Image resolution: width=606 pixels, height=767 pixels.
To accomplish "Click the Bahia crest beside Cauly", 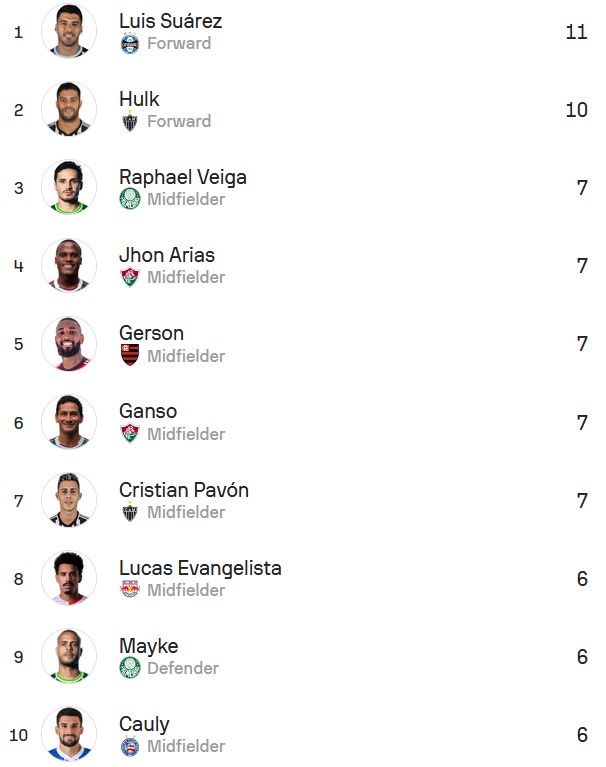I will (x=130, y=746).
